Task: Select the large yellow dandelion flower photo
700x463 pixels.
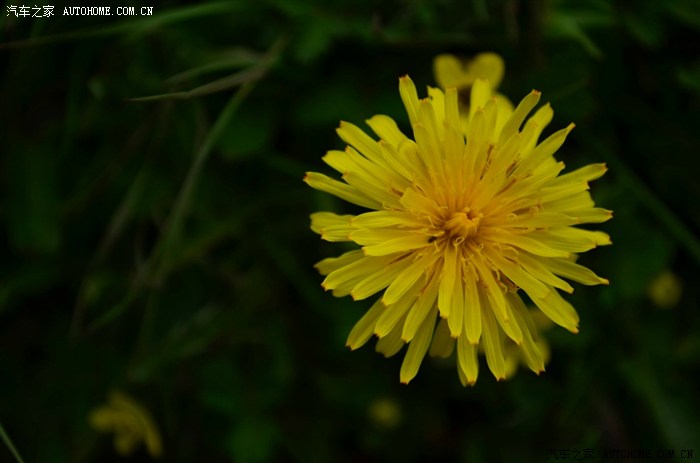Action: click(458, 232)
